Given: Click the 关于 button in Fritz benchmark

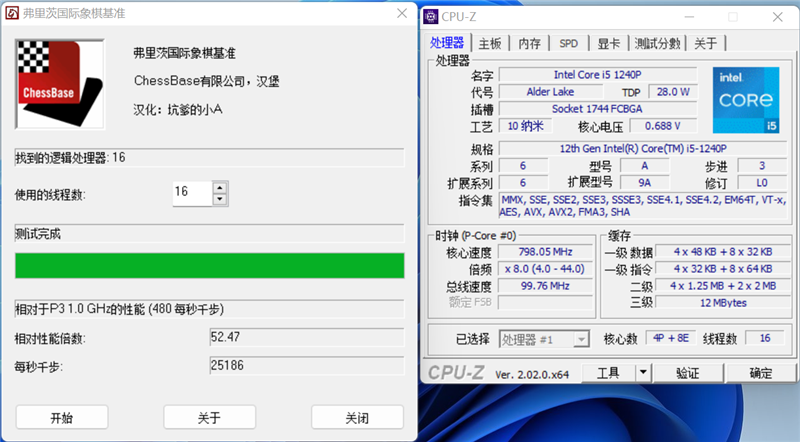Looking at the screenshot, I should click(209, 418).
